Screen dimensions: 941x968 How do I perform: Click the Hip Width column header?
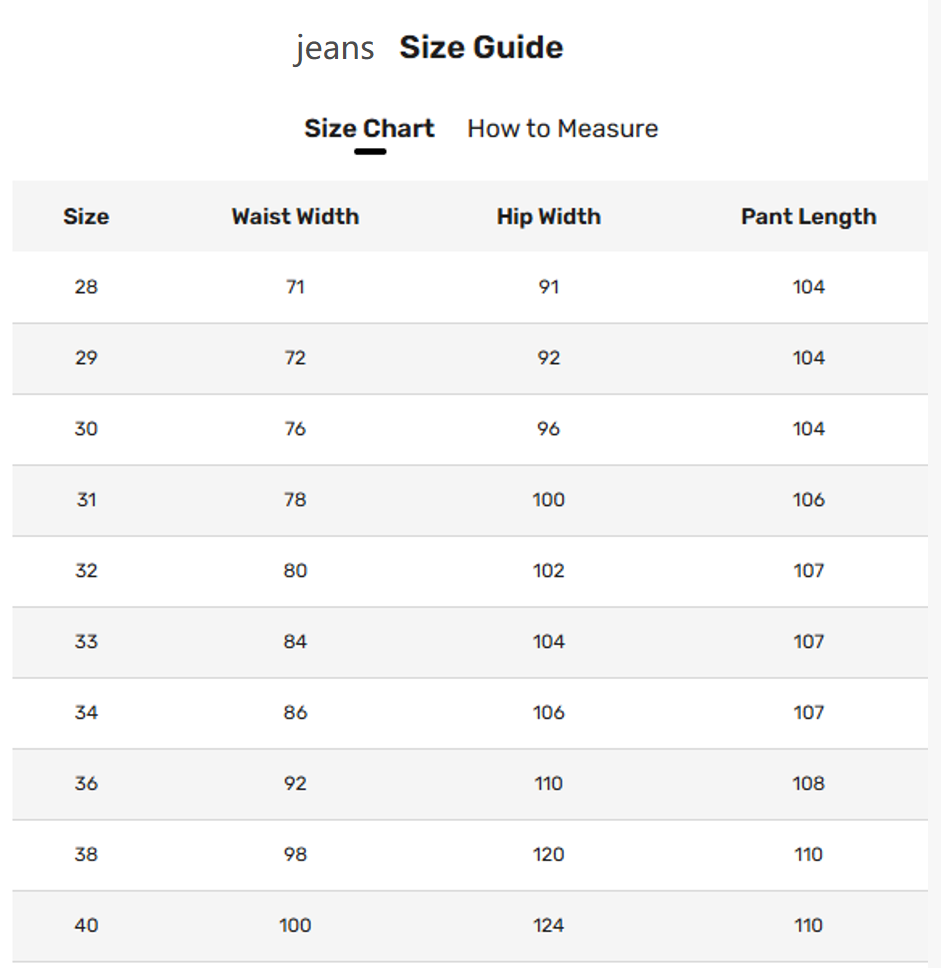(x=548, y=217)
